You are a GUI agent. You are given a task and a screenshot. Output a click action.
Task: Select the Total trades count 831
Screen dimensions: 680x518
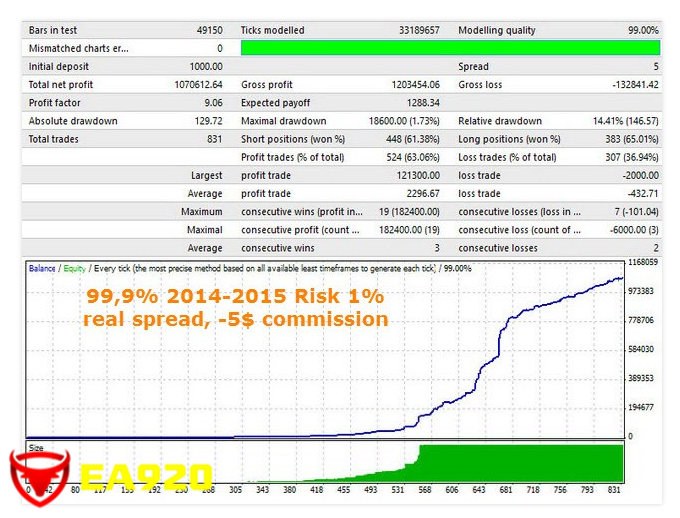(x=214, y=139)
